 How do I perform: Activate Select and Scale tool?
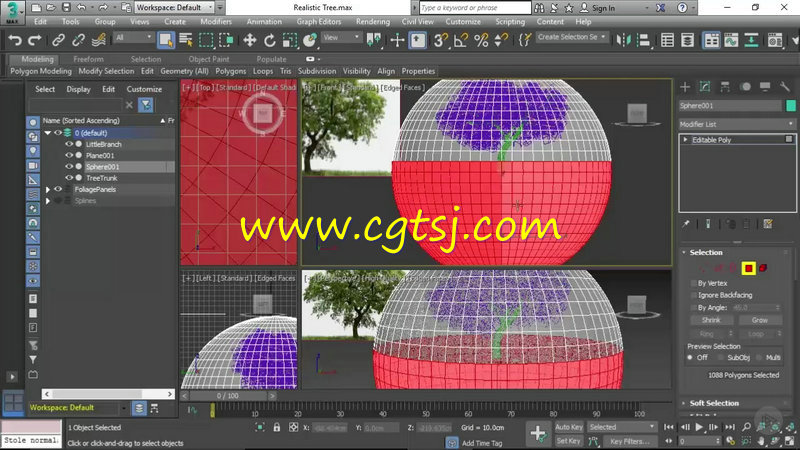tap(289, 40)
